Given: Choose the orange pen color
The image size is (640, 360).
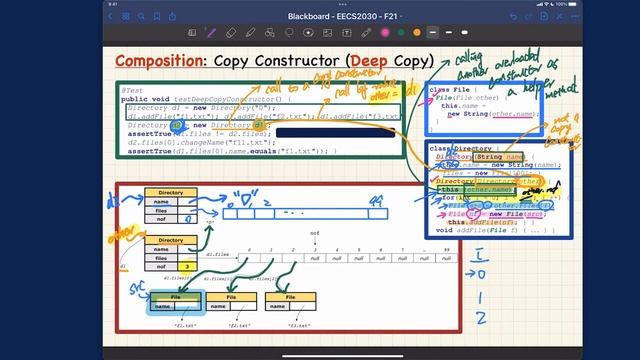Looking at the screenshot, I should [x=417, y=33].
